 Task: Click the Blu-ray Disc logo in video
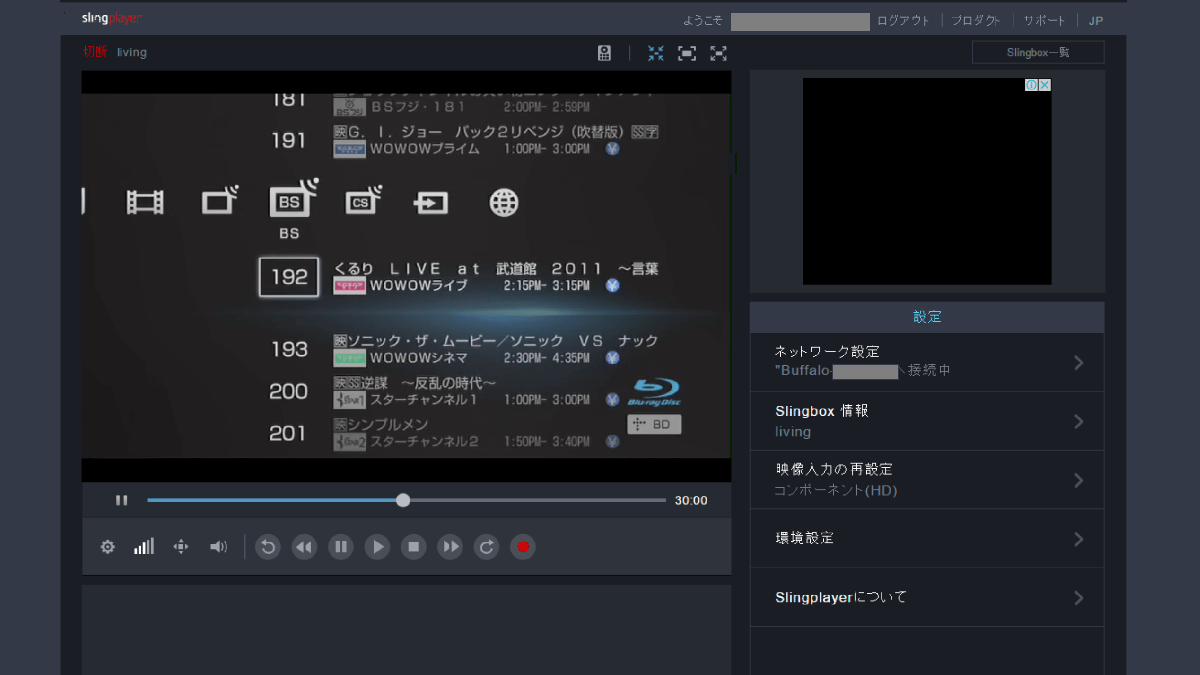tap(655, 392)
